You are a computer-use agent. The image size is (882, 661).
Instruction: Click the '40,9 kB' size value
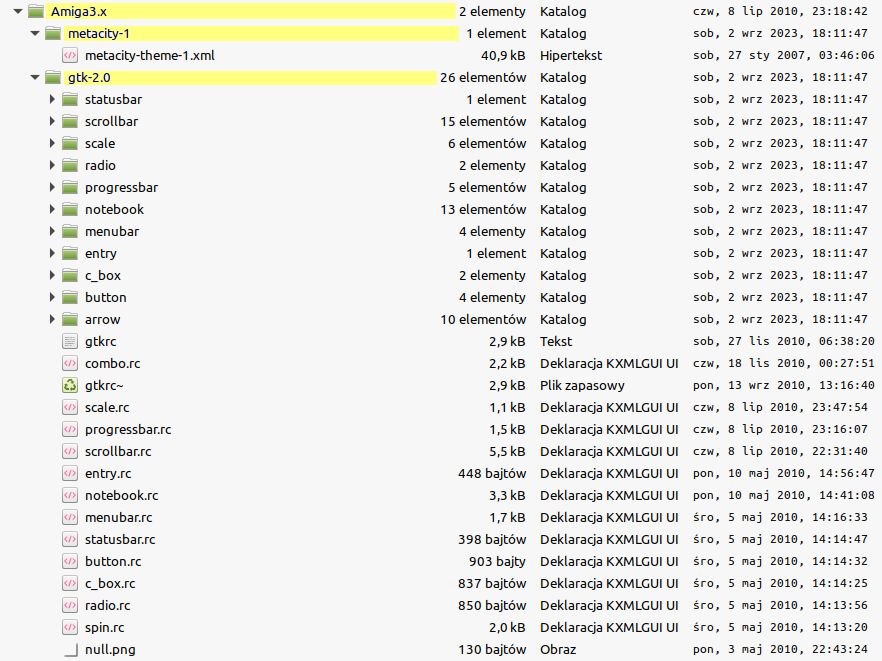click(503, 55)
